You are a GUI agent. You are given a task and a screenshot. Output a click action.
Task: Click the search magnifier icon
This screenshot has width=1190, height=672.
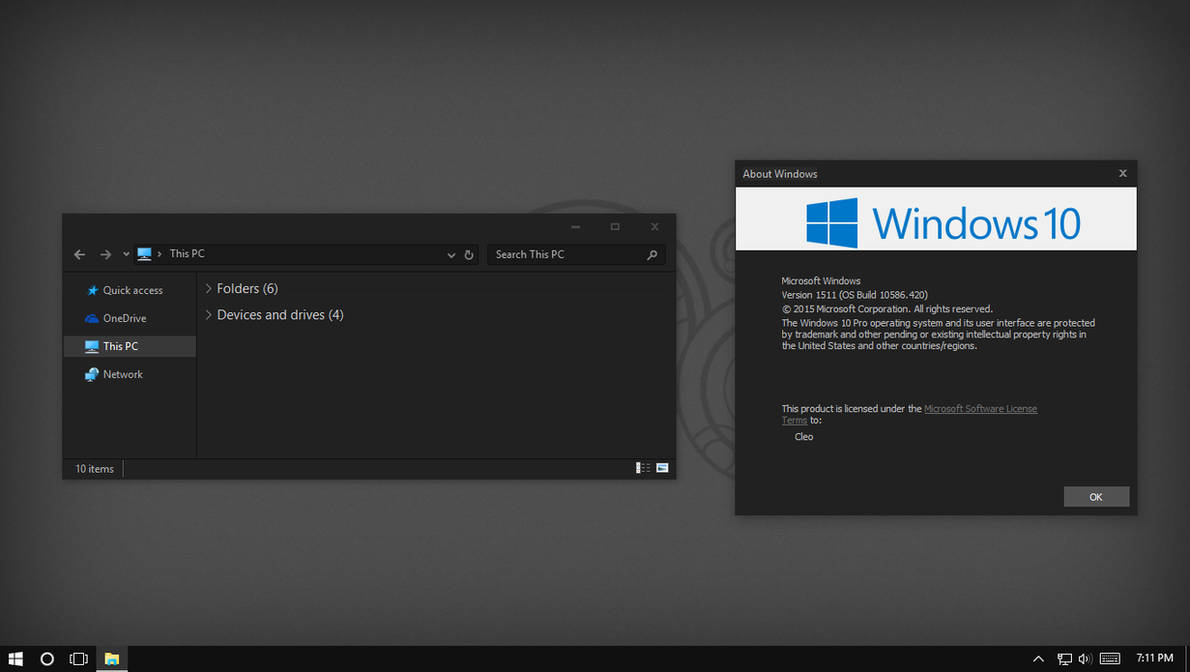(x=652, y=255)
